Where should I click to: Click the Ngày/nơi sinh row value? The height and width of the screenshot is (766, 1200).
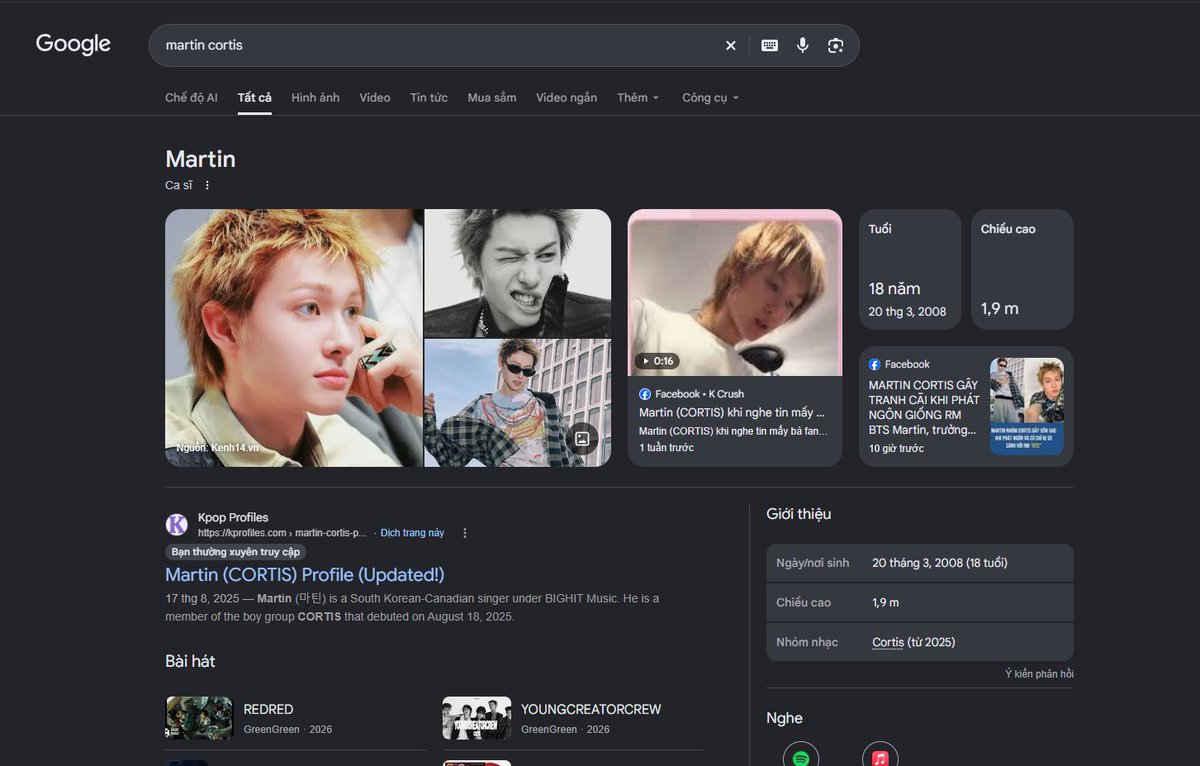pyautogui.click(x=940, y=563)
